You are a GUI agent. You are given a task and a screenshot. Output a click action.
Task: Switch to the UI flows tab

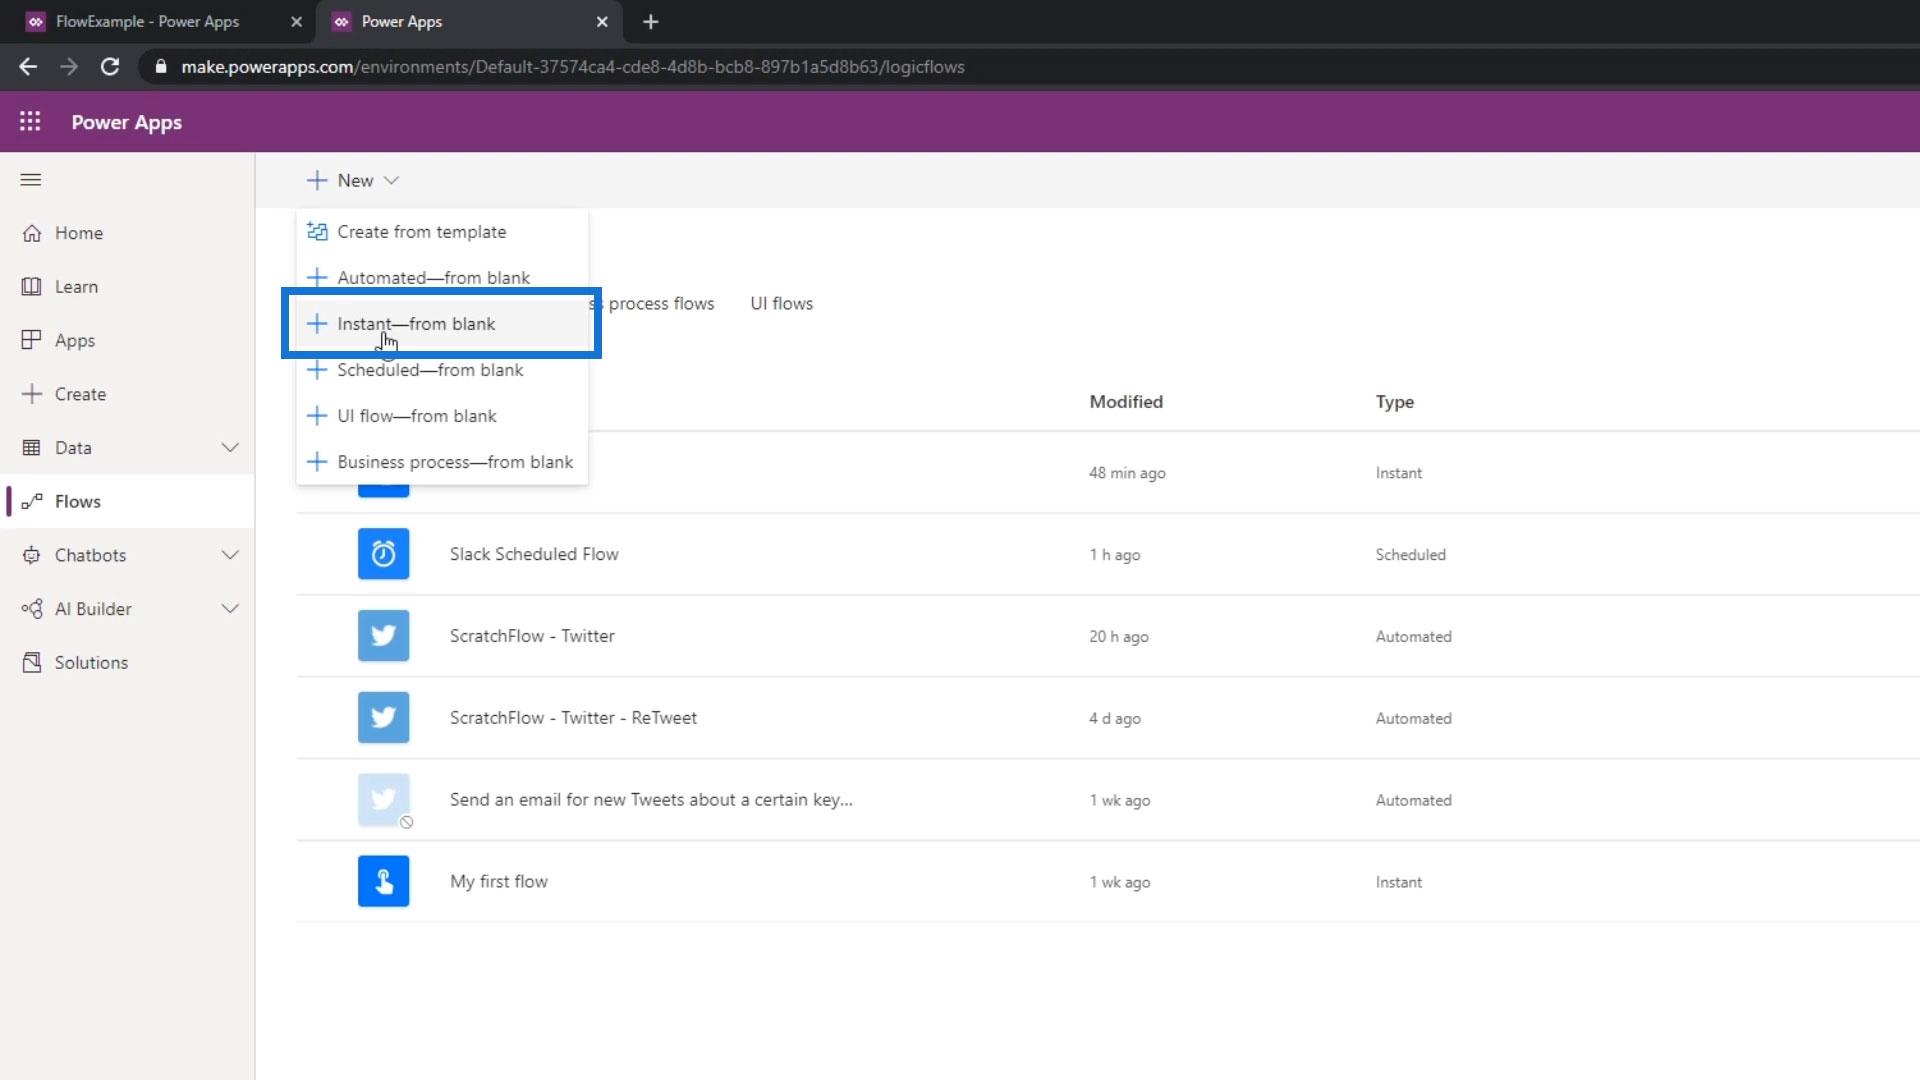coord(781,304)
